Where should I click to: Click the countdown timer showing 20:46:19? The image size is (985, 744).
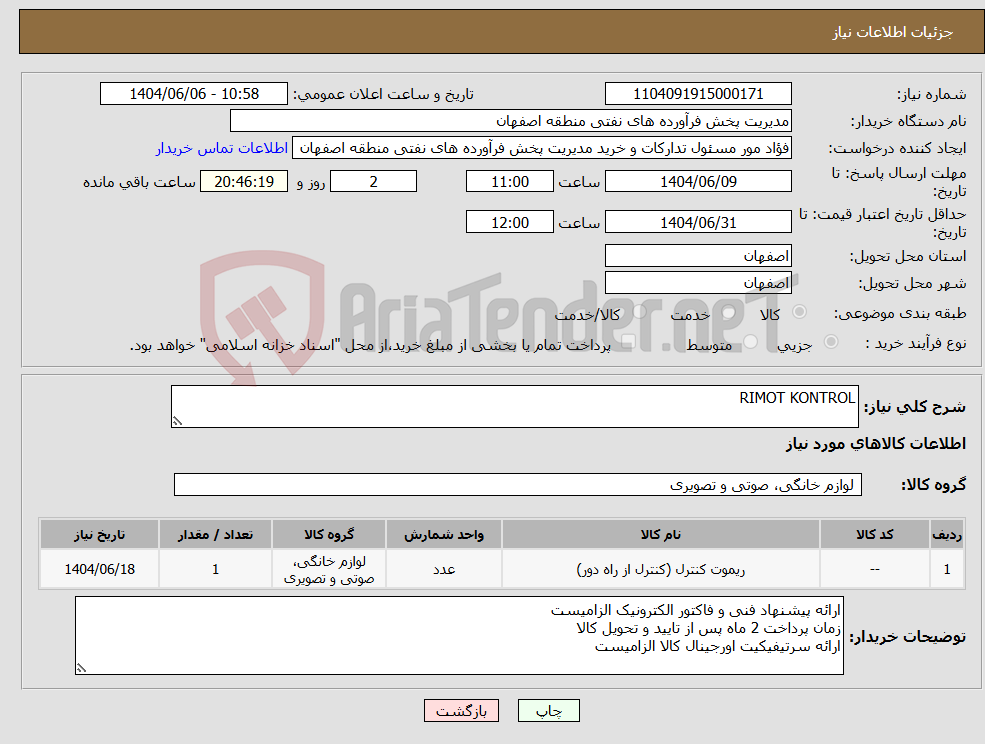coord(243,181)
